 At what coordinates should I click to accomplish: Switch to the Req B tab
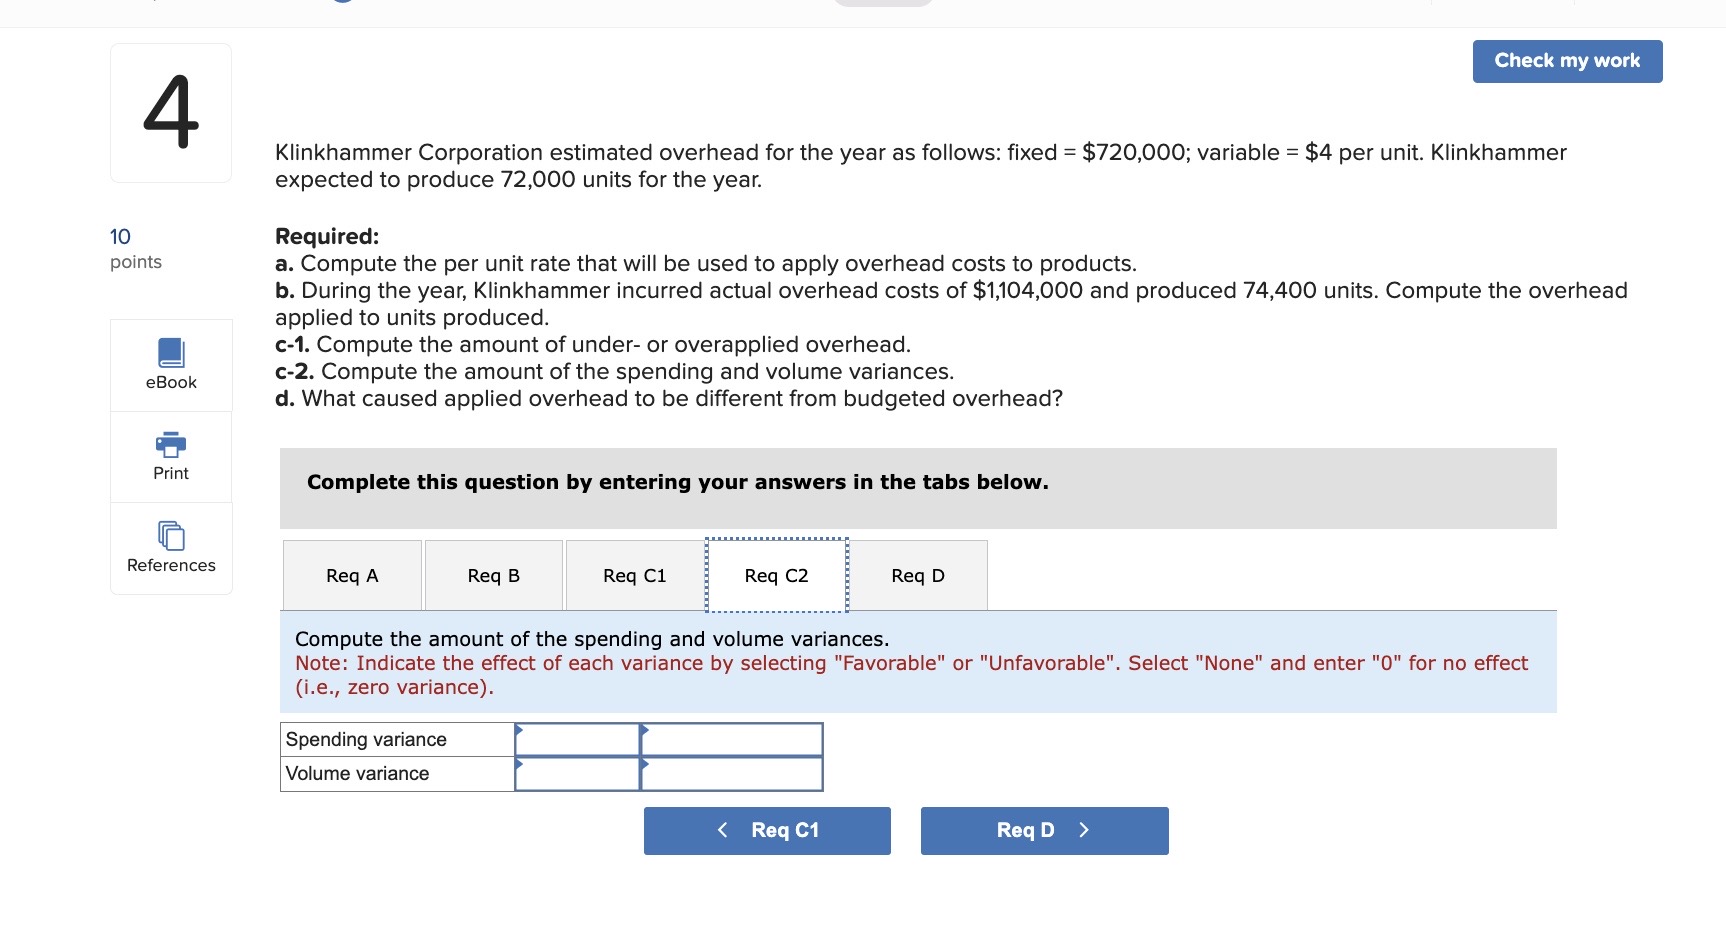493,575
